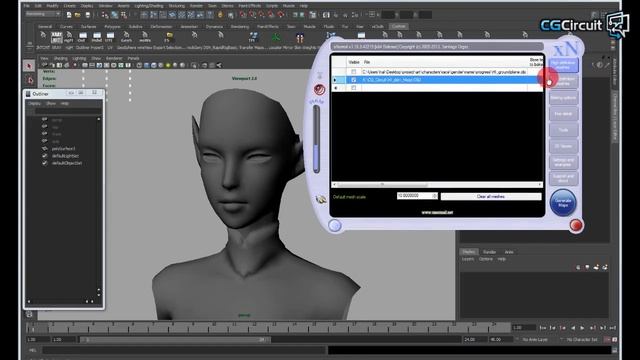The image size is (640, 360).
Task: Go to the start of the playback range
Action: click(x=543, y=328)
